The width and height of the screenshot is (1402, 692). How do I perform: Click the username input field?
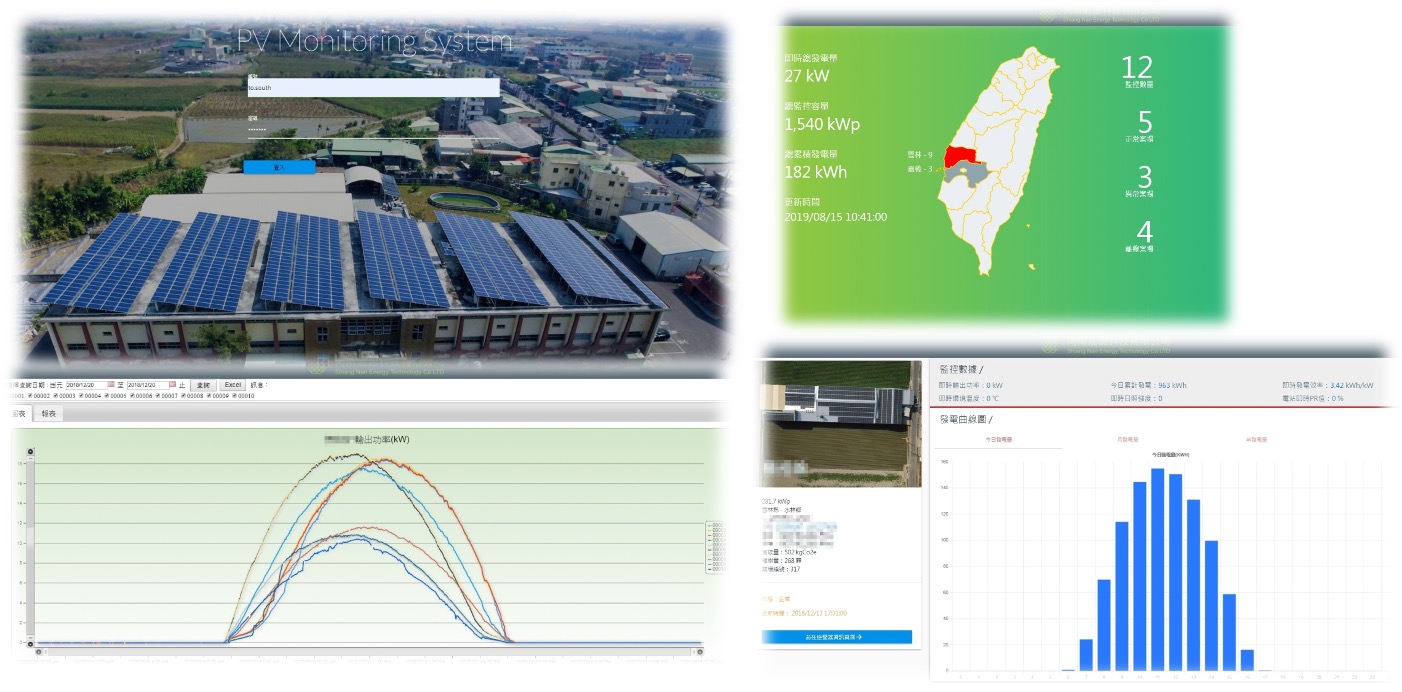(x=373, y=88)
